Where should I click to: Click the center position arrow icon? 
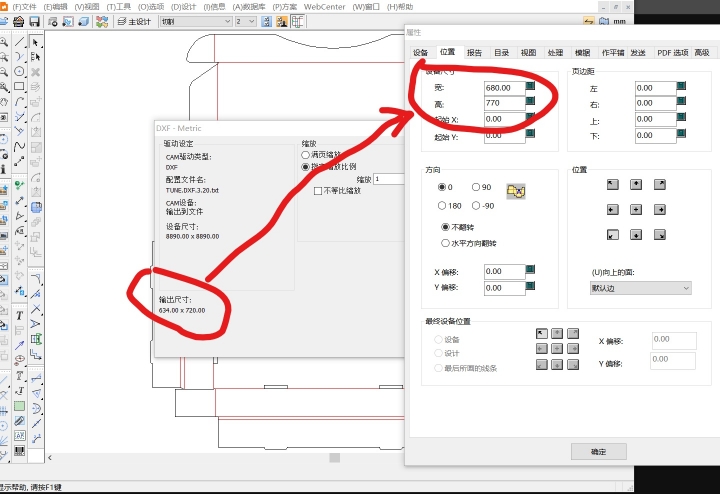[635, 209]
